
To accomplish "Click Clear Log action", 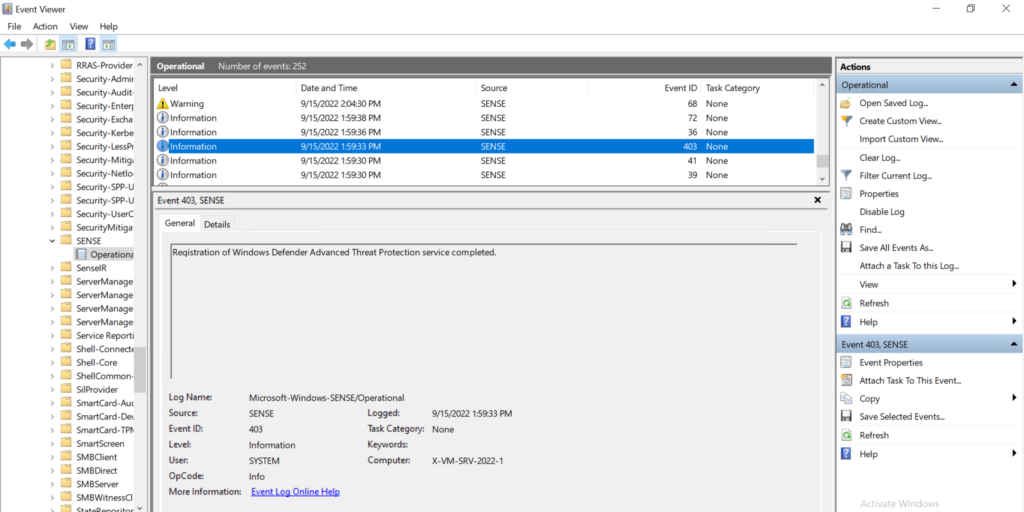I will (880, 157).
